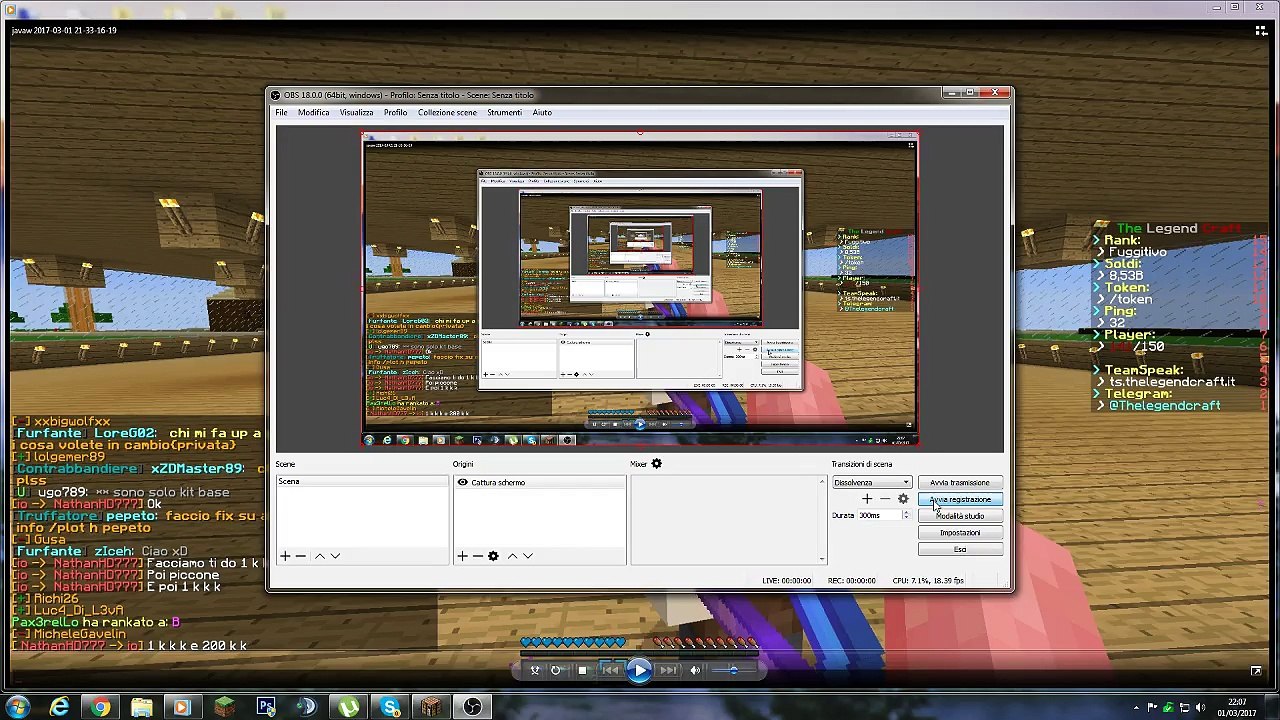This screenshot has width=1280, height=720.
Task: Open the File menu in OBS
Action: pyautogui.click(x=282, y=112)
